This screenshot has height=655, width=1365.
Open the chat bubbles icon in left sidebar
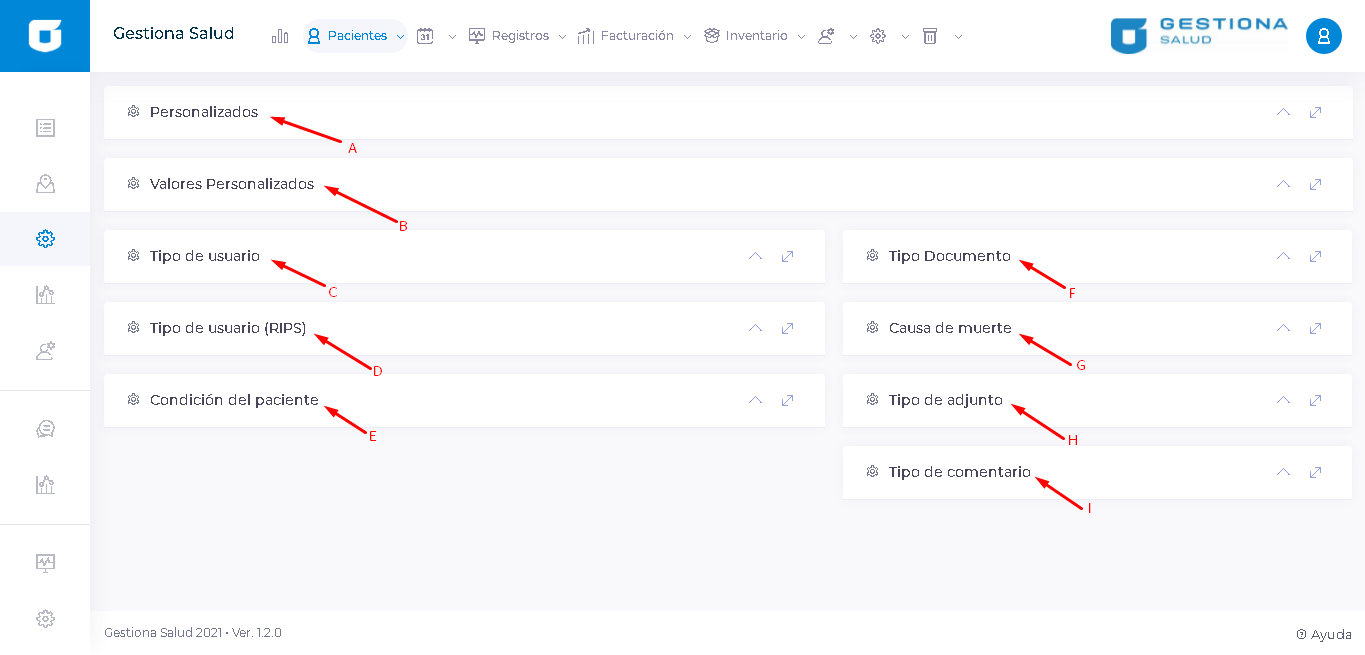[45, 429]
